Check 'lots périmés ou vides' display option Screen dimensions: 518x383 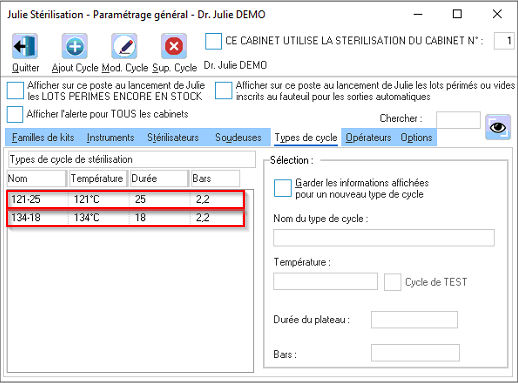tap(223, 91)
